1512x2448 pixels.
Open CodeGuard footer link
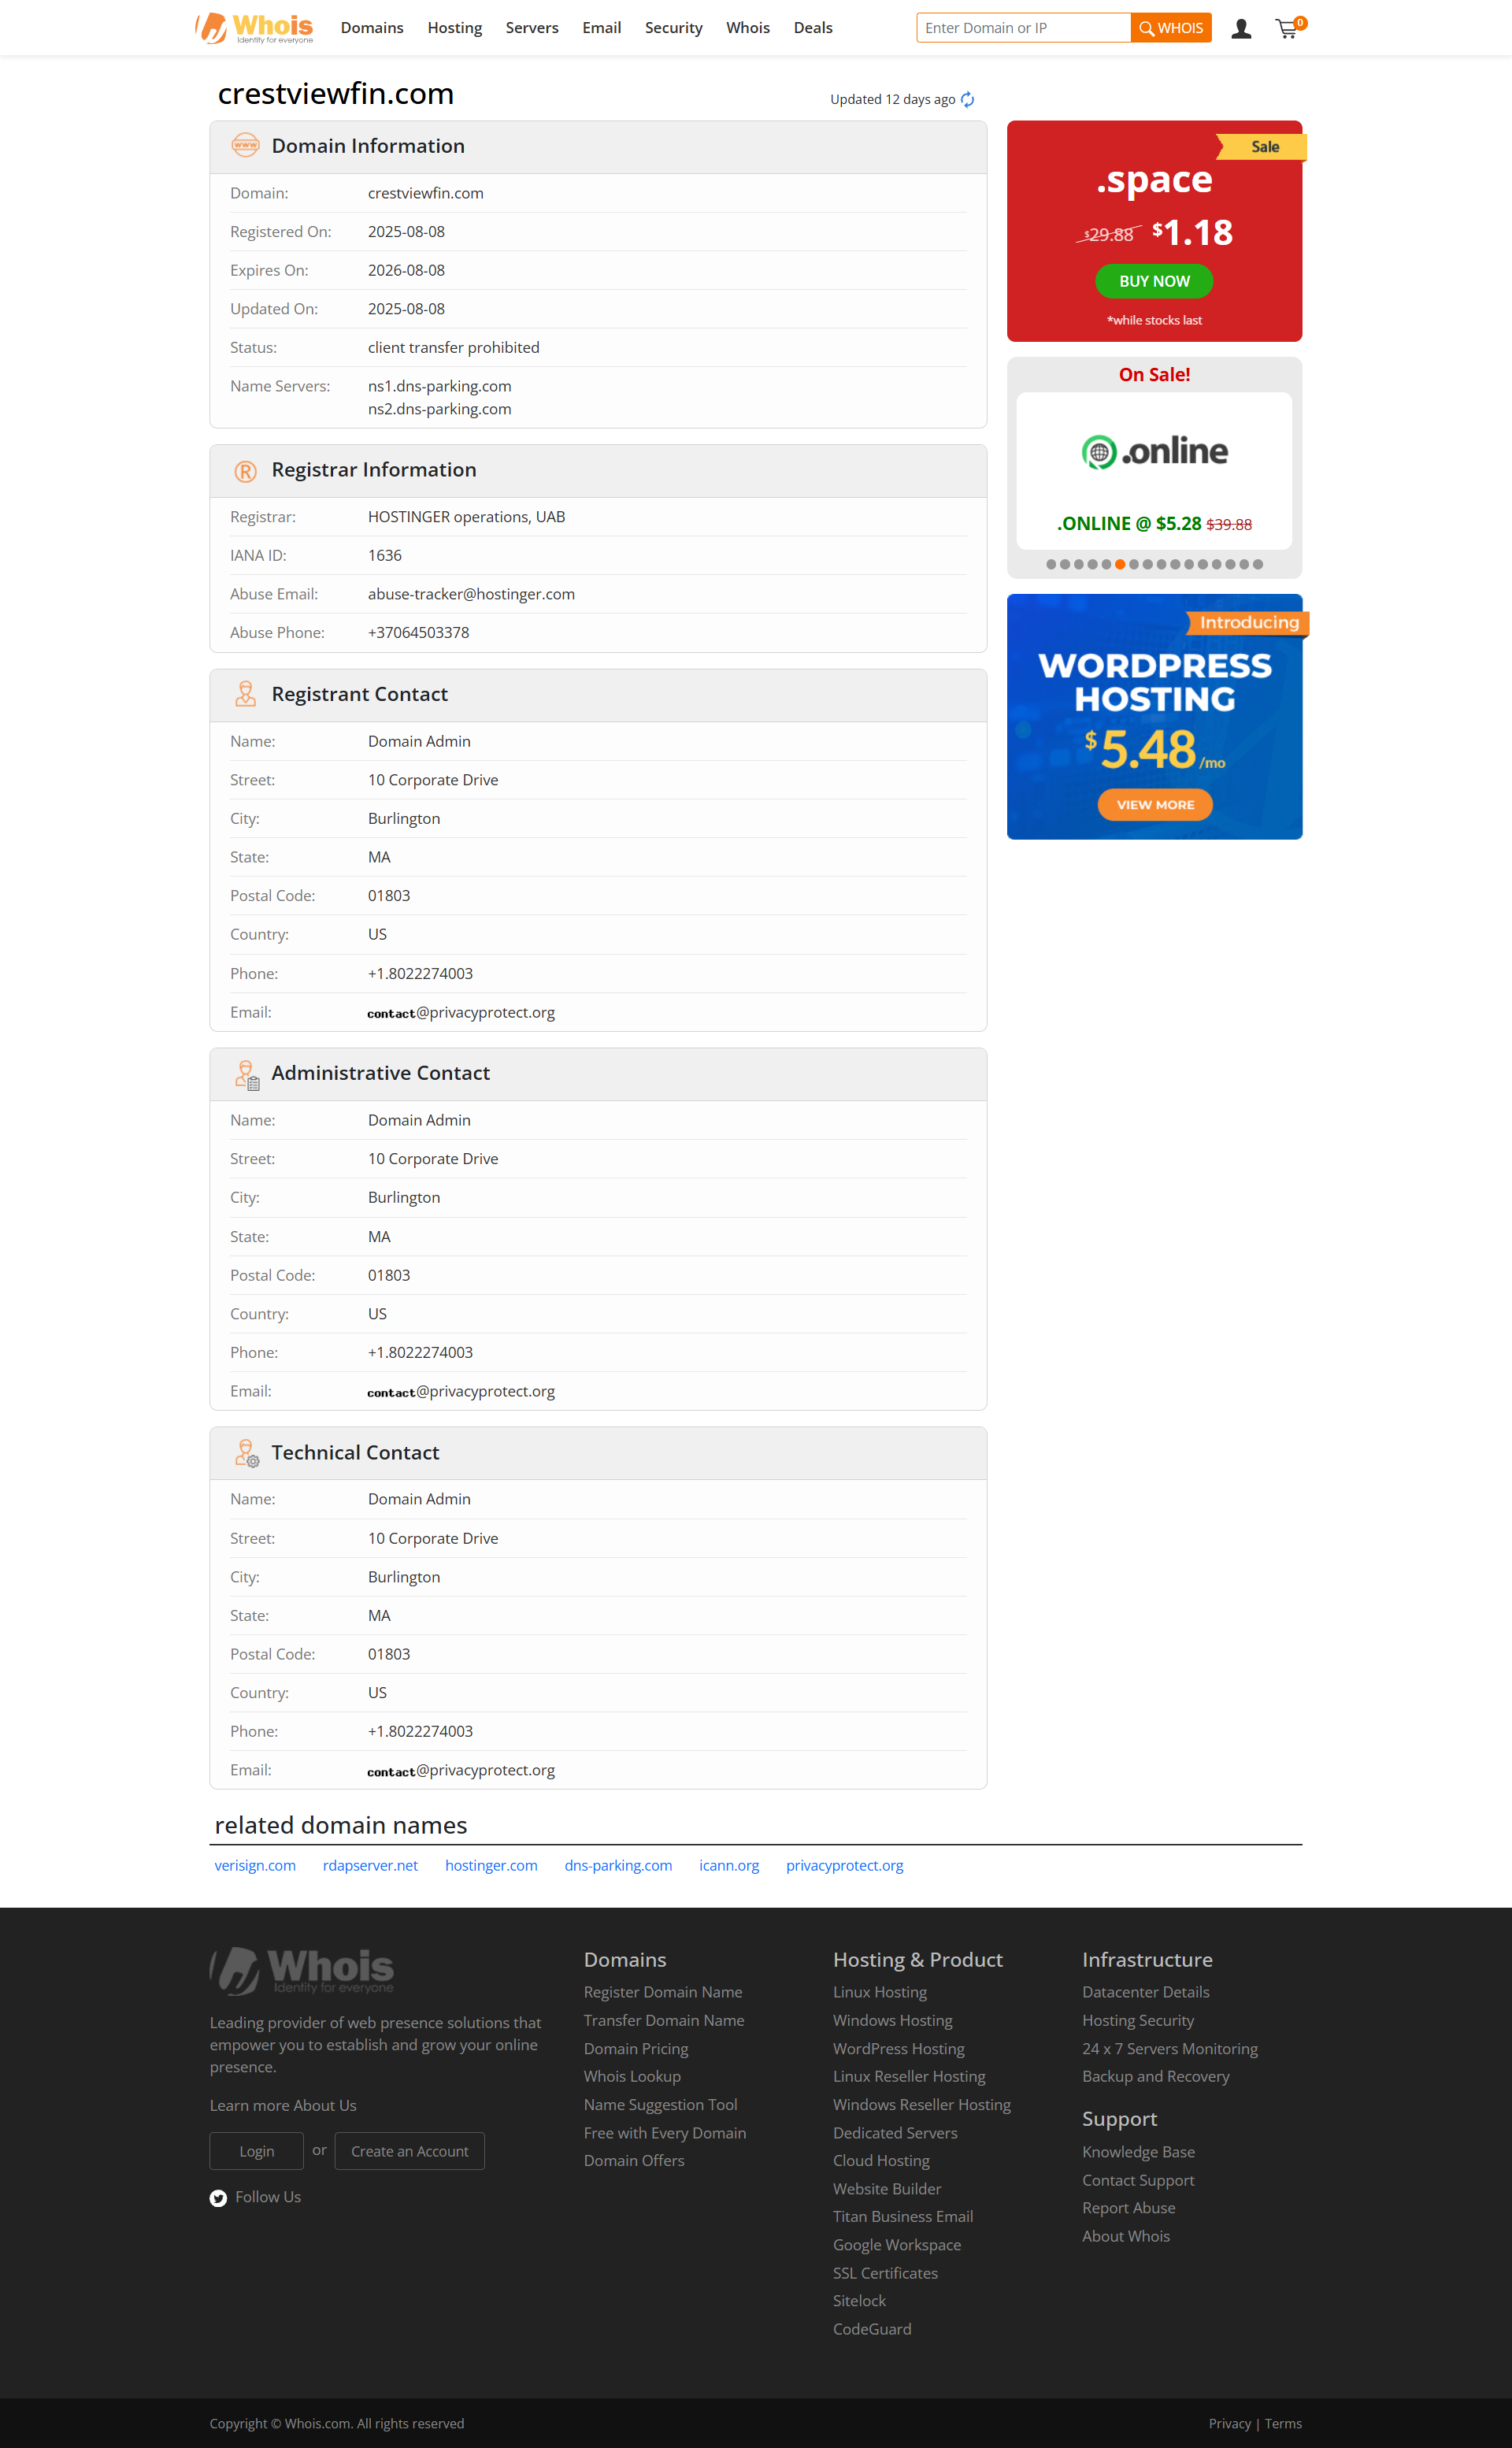tap(872, 2329)
